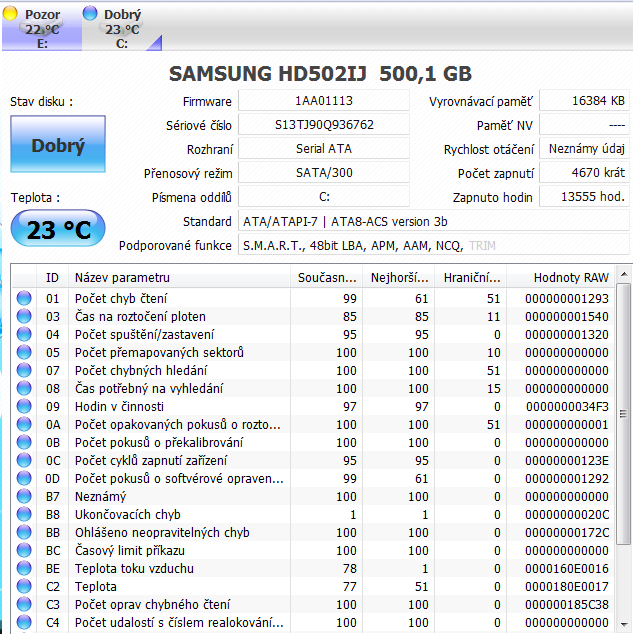
Task: Select the Ukončovacích chyb parameter name
Action: (x=128, y=514)
